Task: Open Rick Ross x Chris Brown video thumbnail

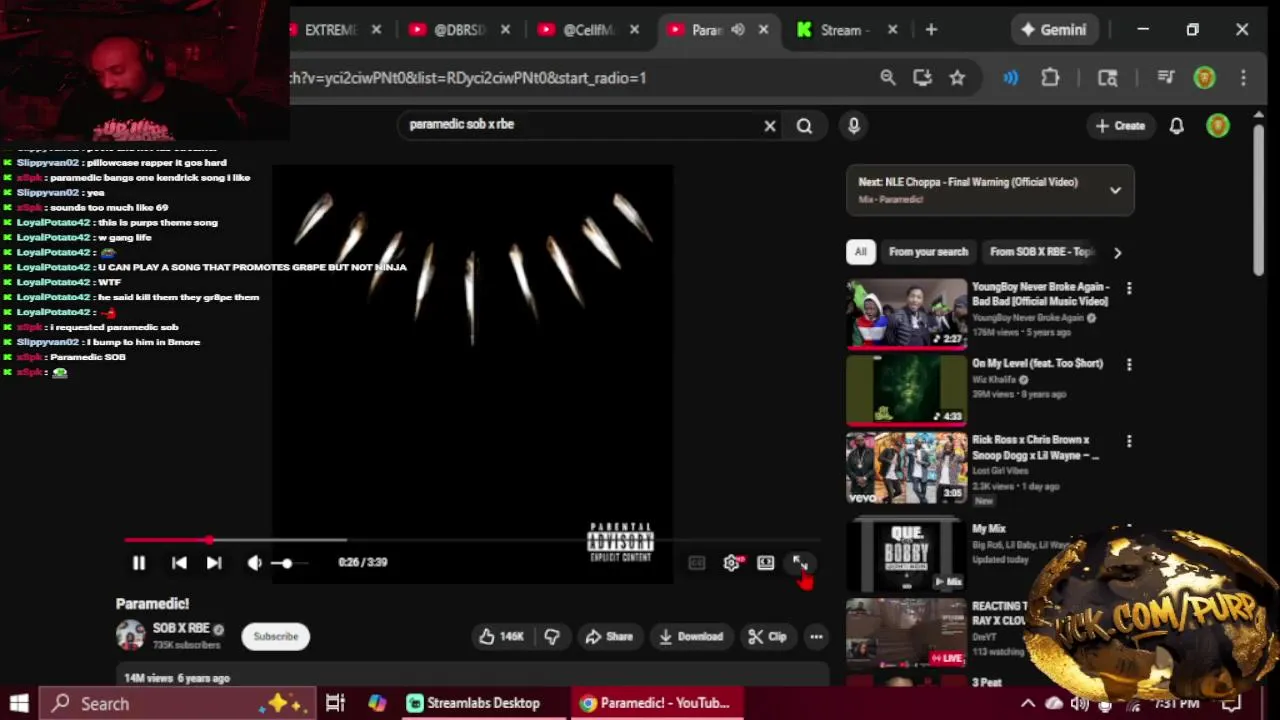Action: (x=907, y=467)
